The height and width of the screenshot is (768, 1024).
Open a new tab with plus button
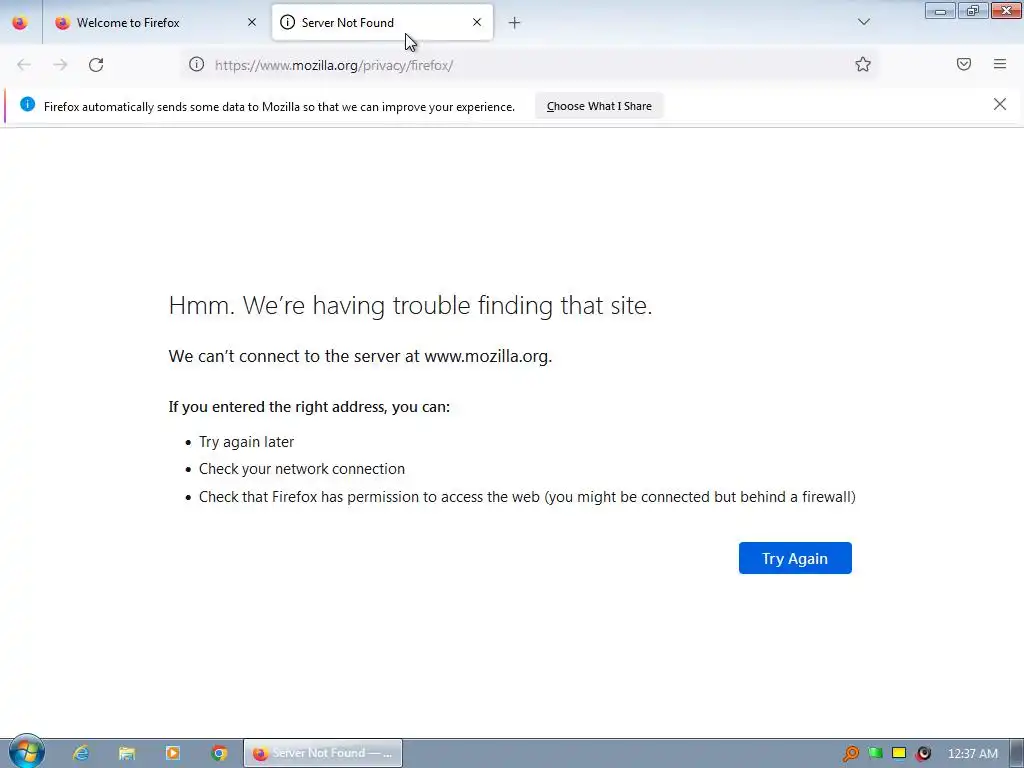[x=514, y=23]
